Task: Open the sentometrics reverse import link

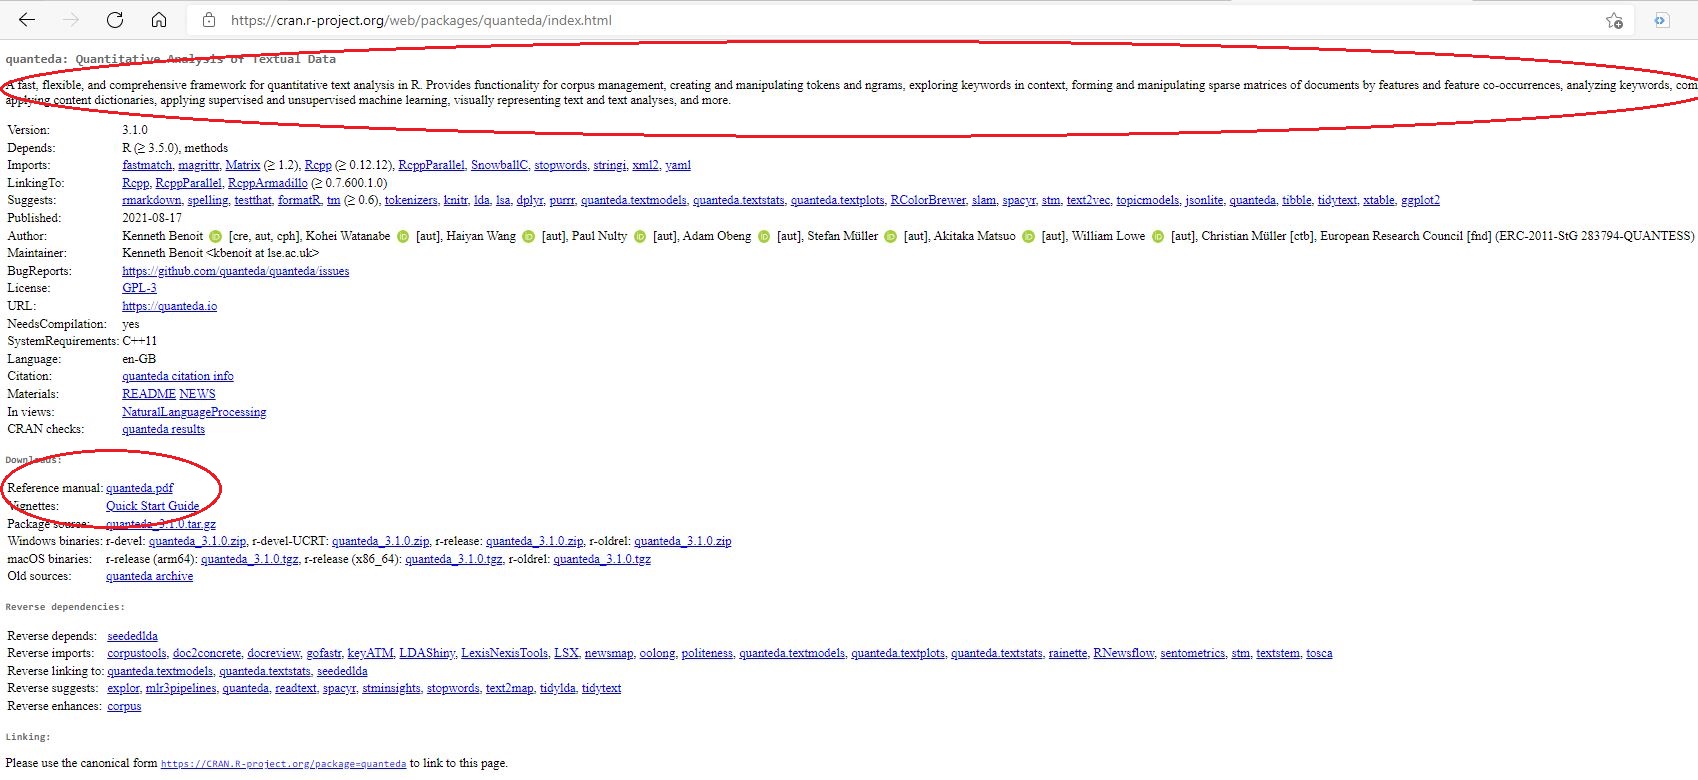Action: [1193, 653]
